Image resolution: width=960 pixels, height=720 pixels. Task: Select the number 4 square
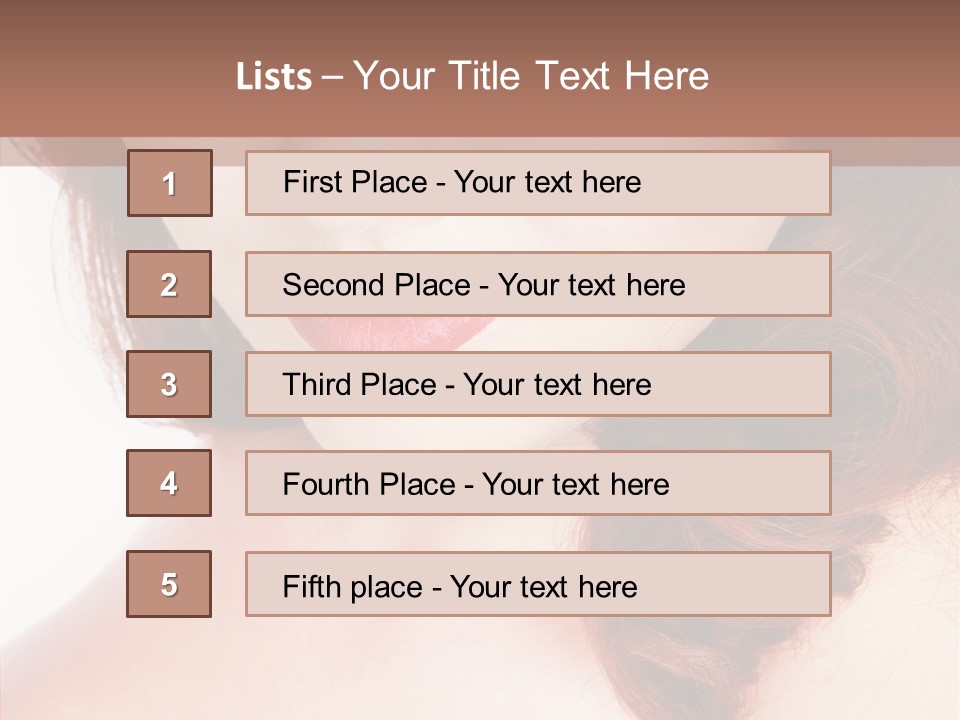169,483
